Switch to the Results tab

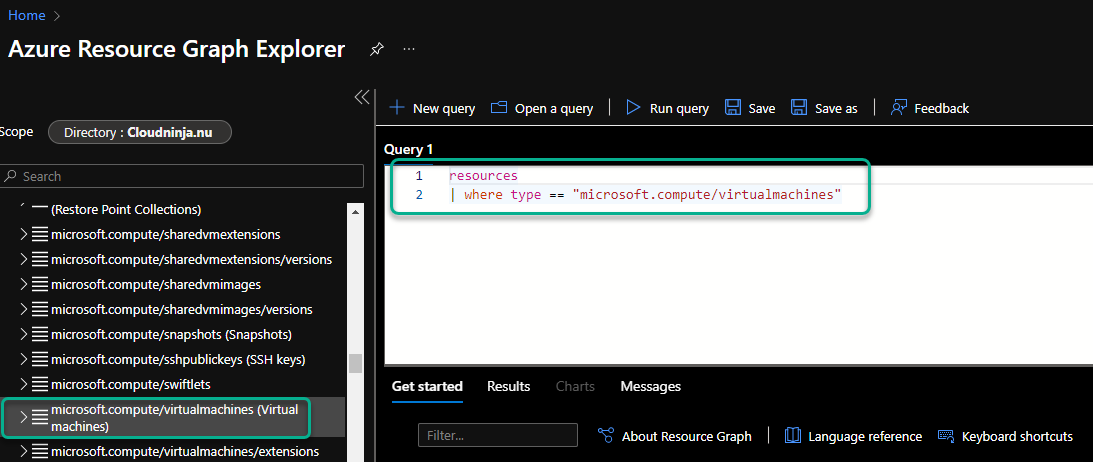coord(508,386)
